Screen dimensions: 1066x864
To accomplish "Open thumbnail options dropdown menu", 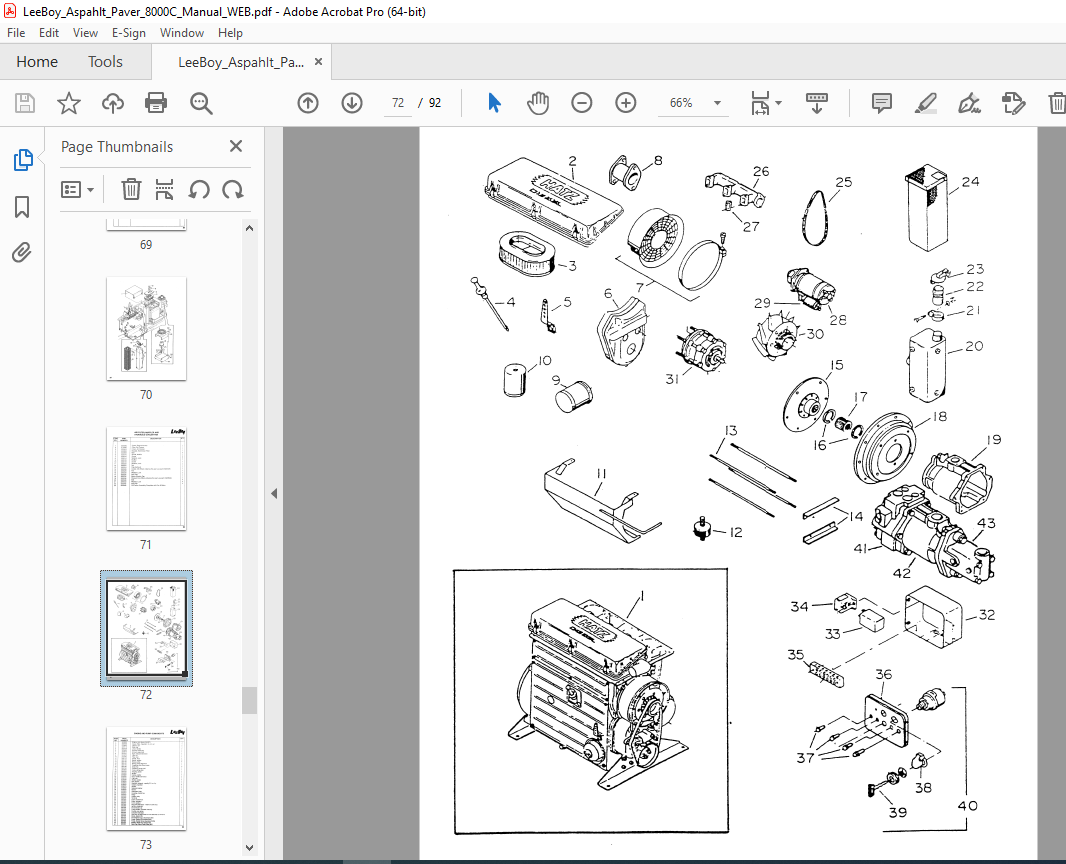I will click(x=78, y=190).
